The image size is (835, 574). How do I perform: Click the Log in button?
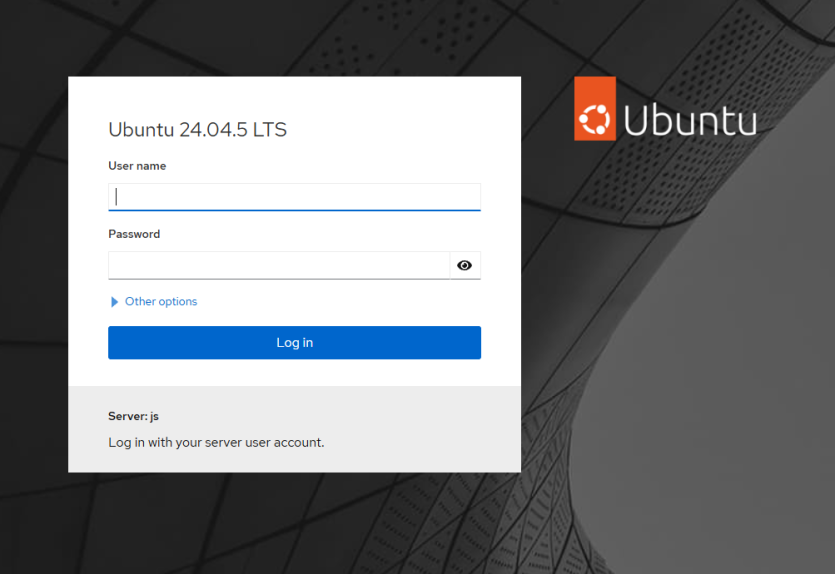click(294, 342)
